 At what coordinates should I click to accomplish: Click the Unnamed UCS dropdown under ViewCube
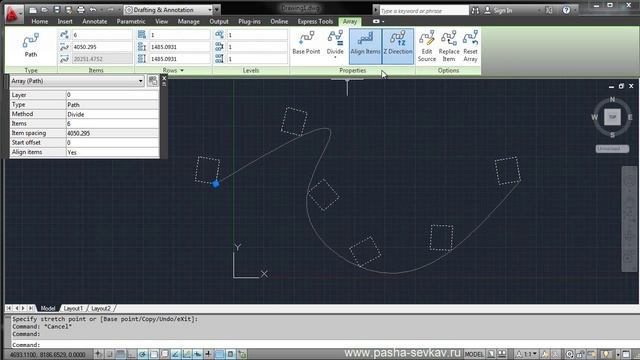(612, 149)
